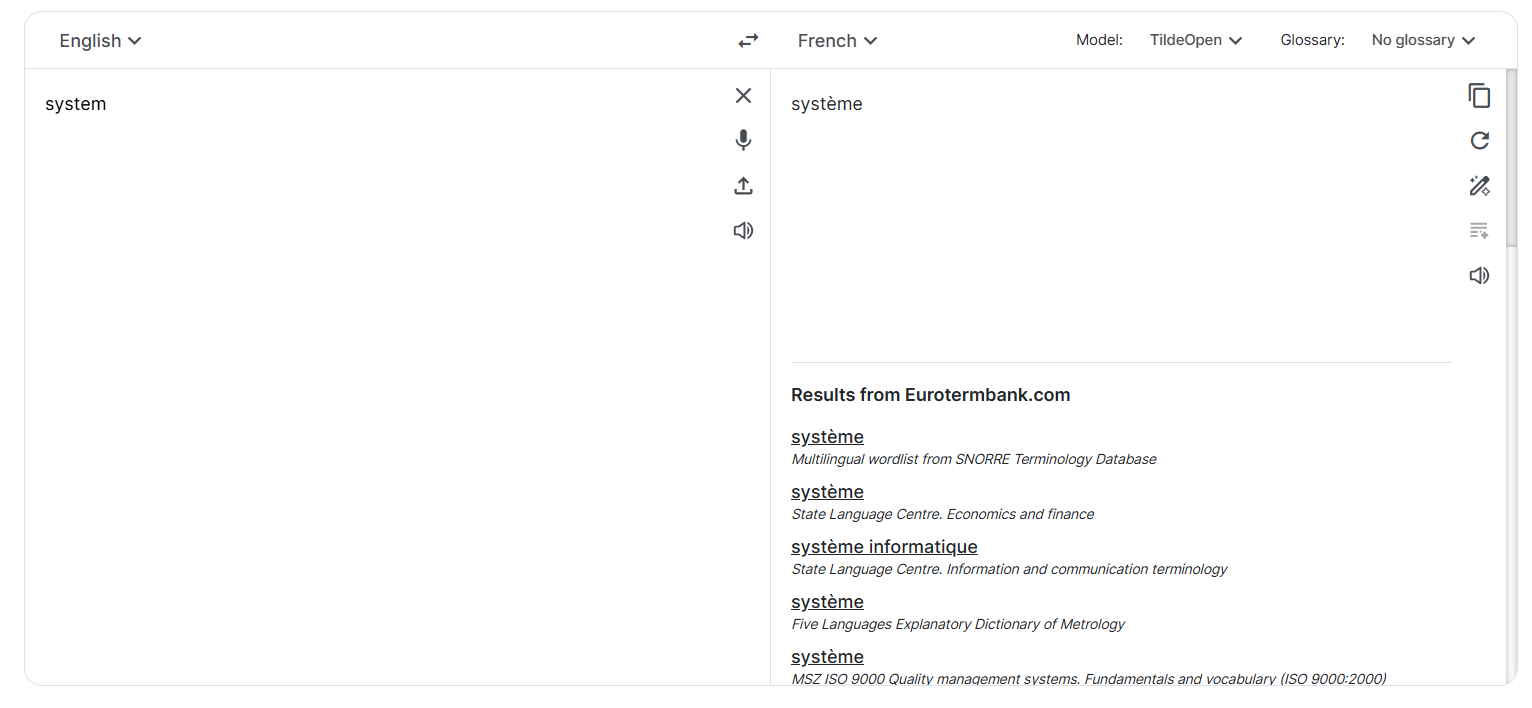Click the add-to-list icon on the translation panel

(x=1479, y=230)
